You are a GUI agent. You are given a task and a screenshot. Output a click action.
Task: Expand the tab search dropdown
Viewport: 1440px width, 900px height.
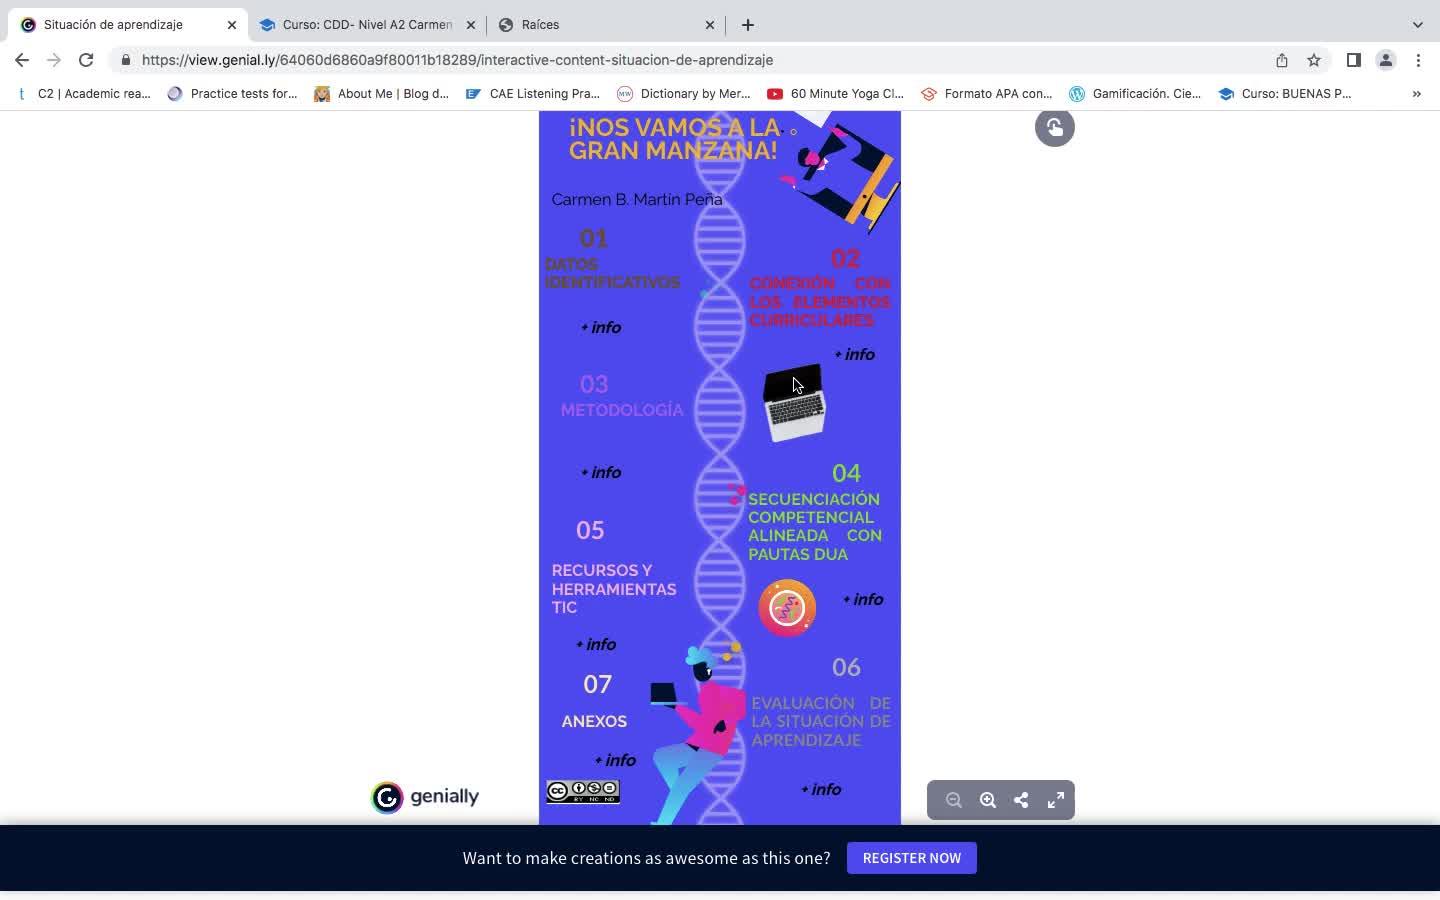coord(1417,25)
